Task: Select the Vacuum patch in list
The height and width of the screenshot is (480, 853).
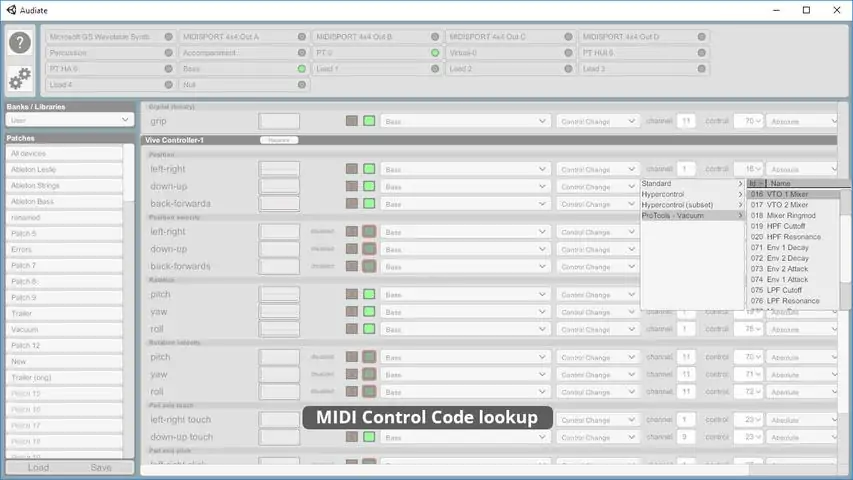Action: 64,329
